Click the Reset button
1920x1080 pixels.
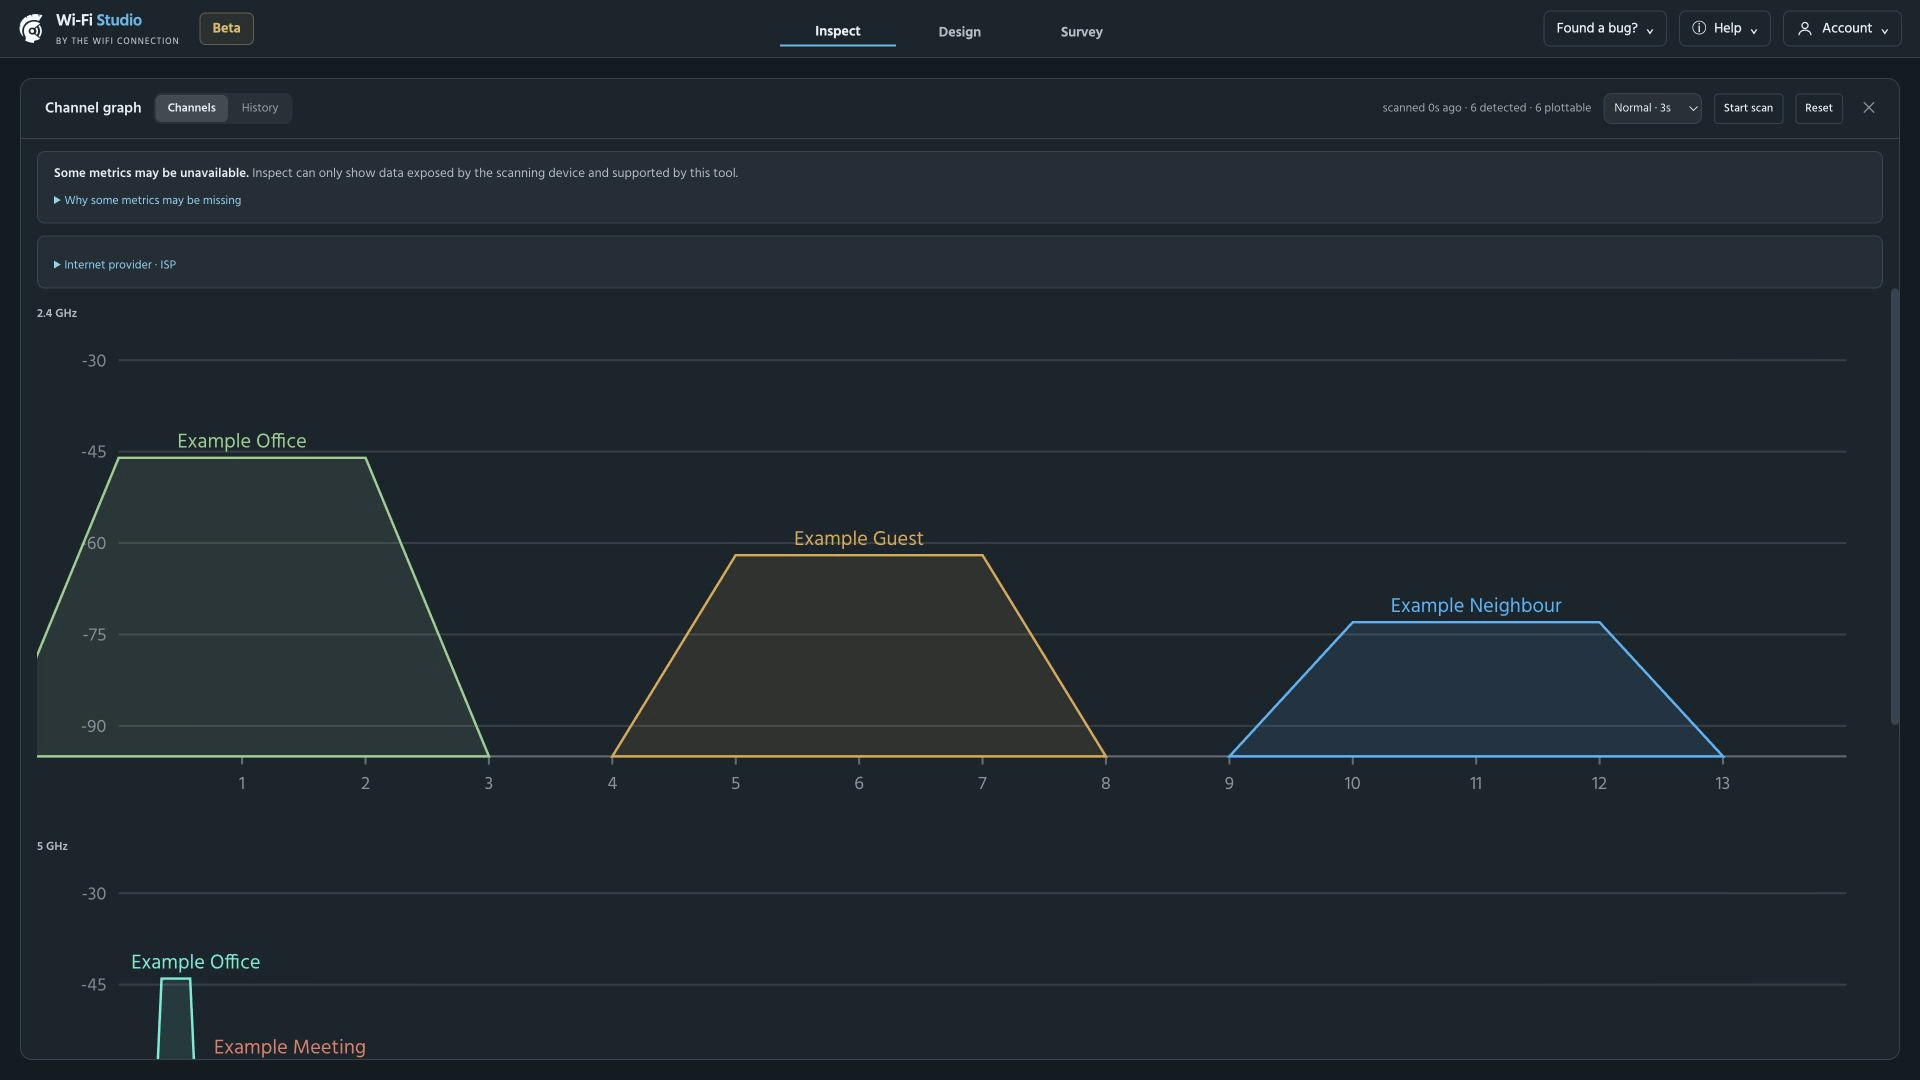1818,108
